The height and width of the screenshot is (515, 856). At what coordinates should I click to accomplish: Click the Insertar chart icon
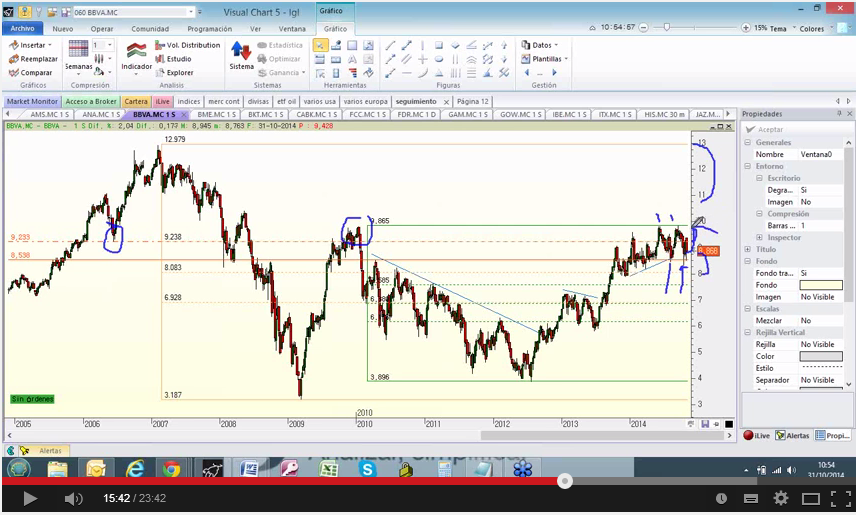14,45
